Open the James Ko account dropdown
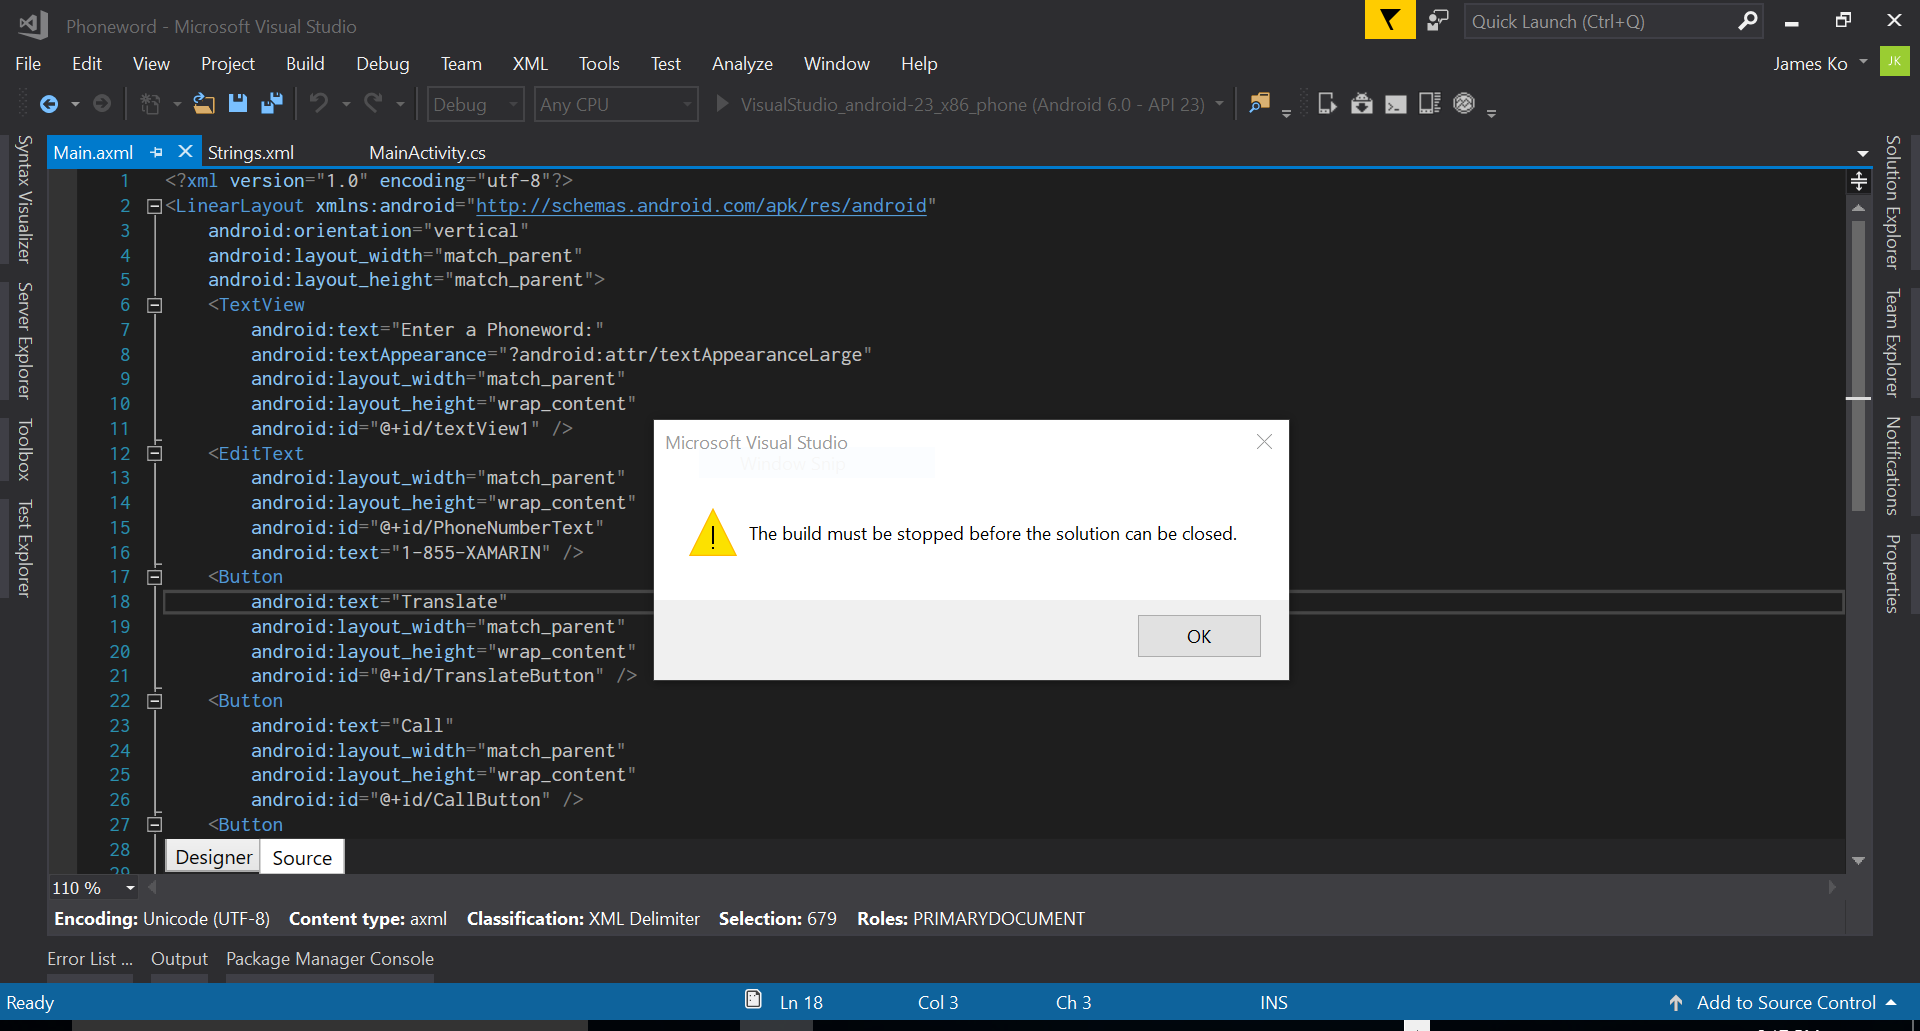This screenshot has width=1920, height=1031. 1862,62
